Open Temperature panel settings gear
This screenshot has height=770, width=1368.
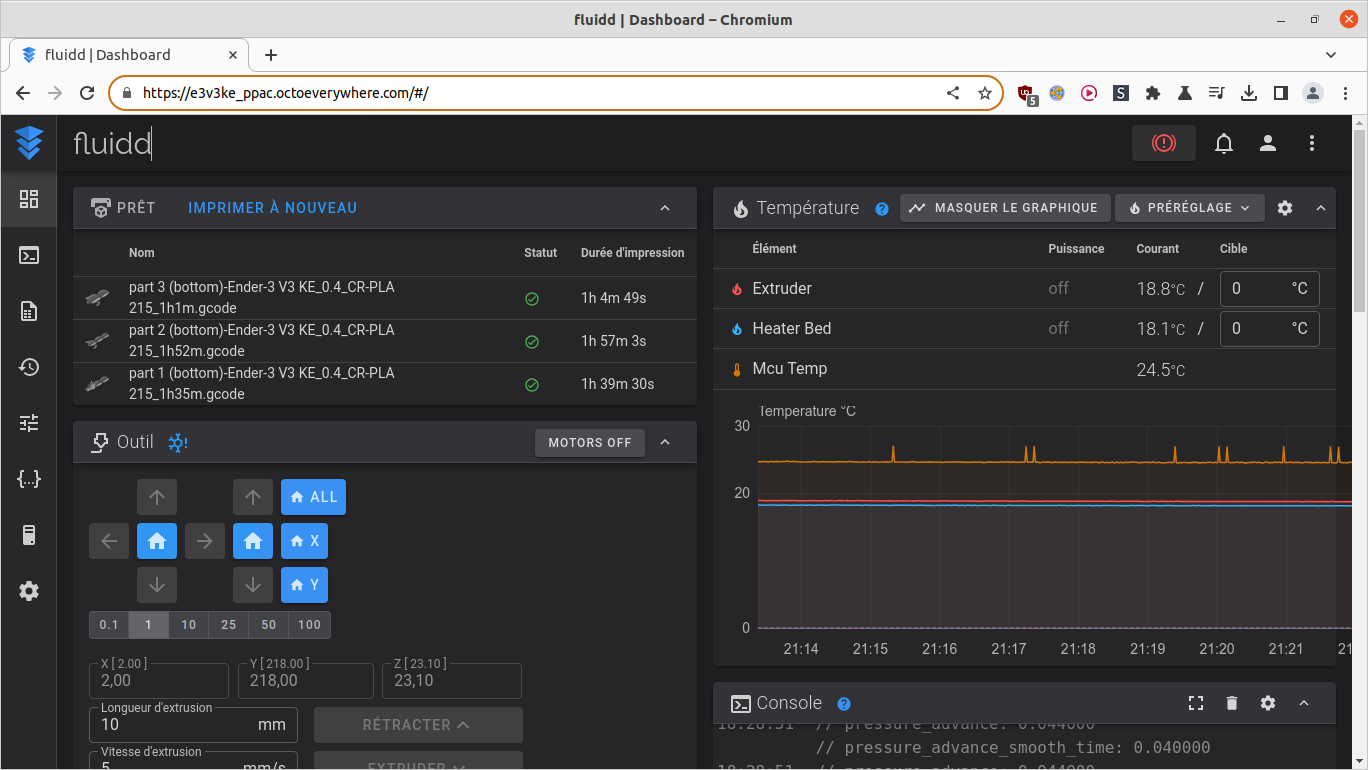(x=1285, y=208)
